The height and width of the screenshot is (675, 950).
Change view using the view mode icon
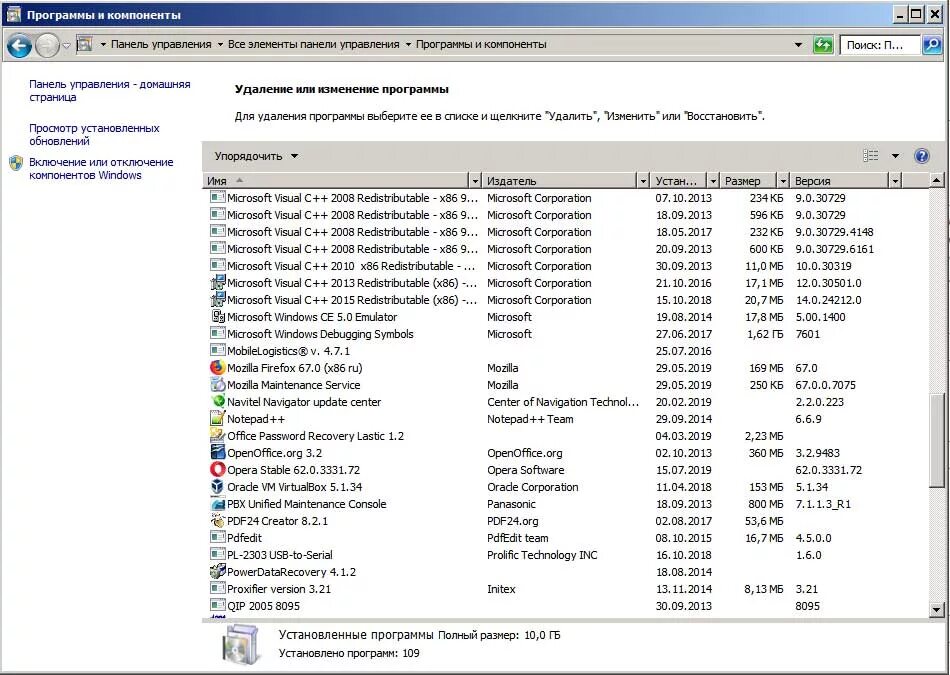point(871,156)
